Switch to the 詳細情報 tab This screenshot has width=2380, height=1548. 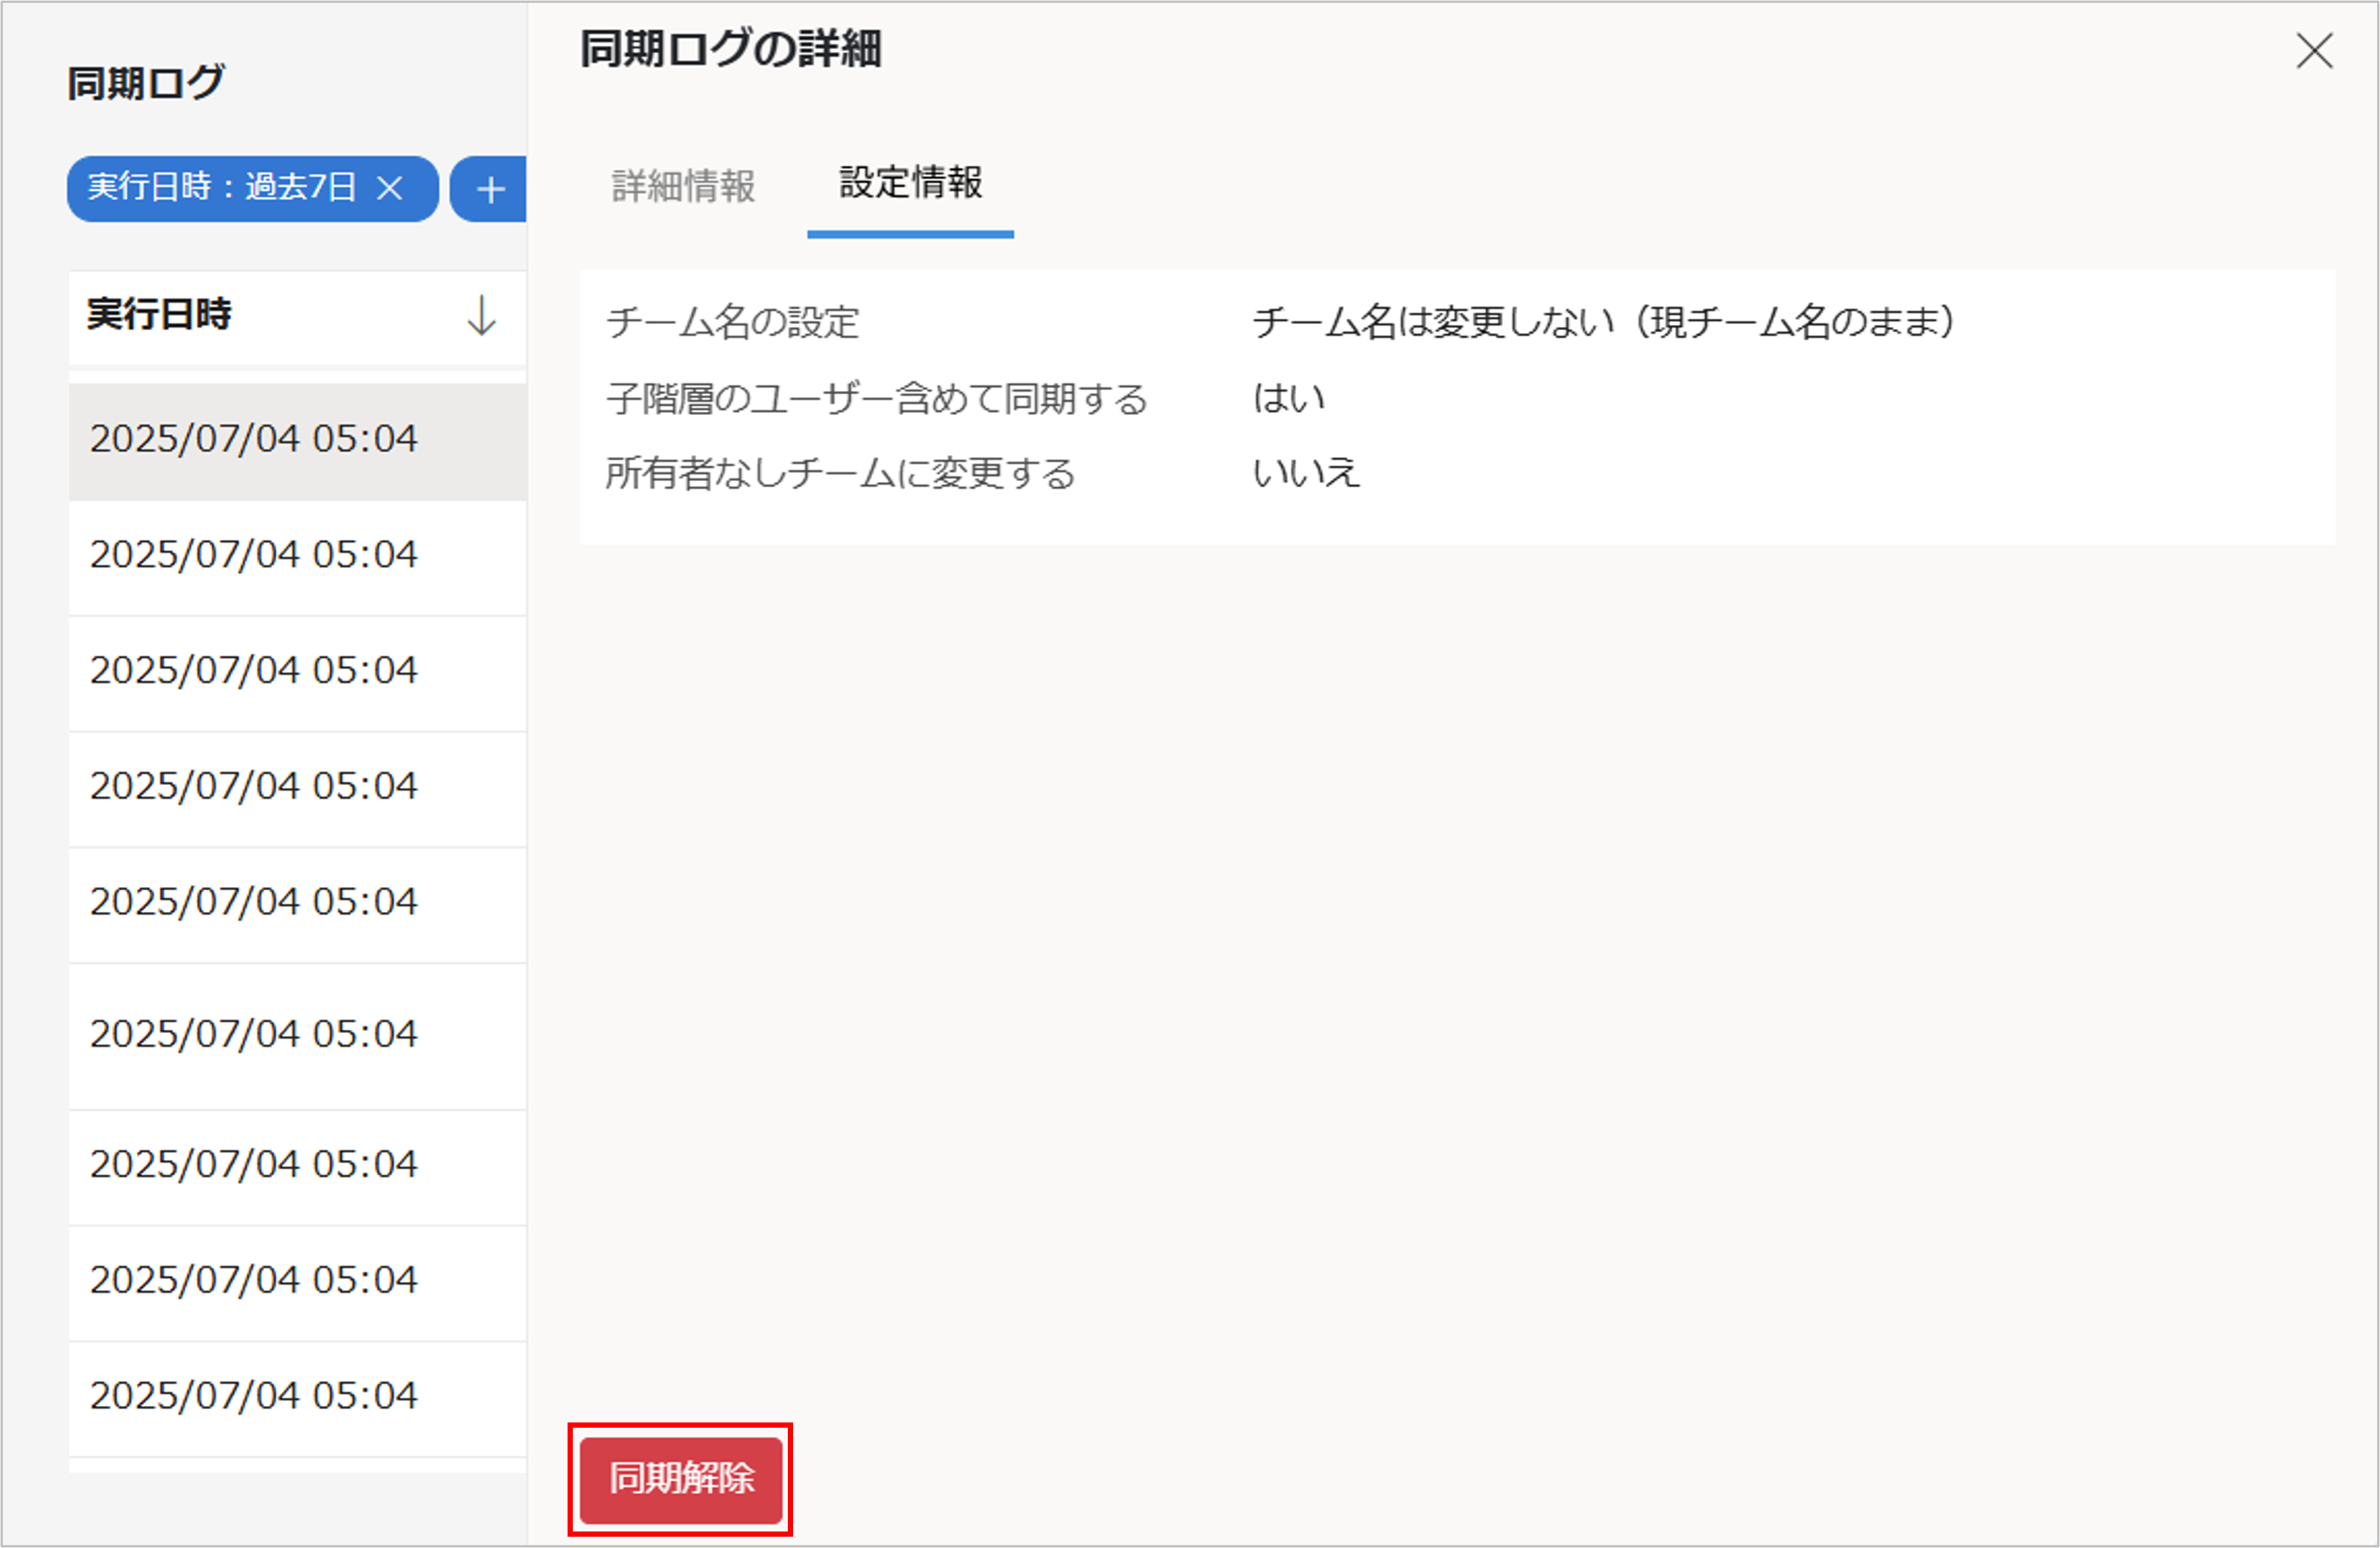tap(683, 186)
